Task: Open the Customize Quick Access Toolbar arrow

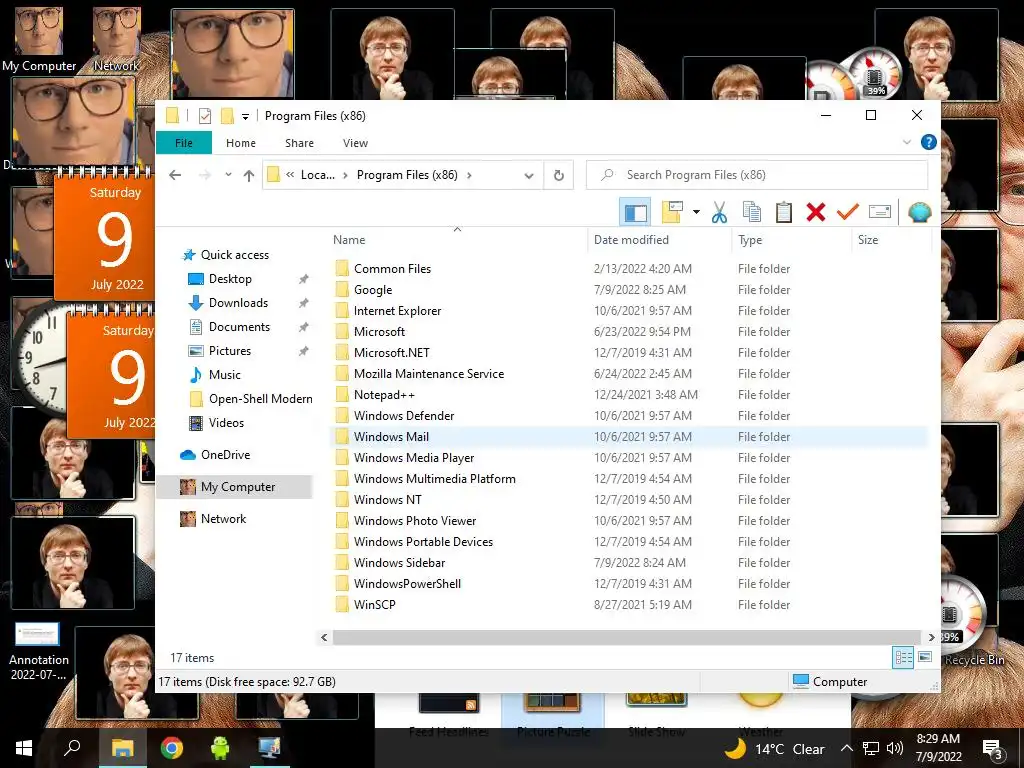Action: point(246,117)
